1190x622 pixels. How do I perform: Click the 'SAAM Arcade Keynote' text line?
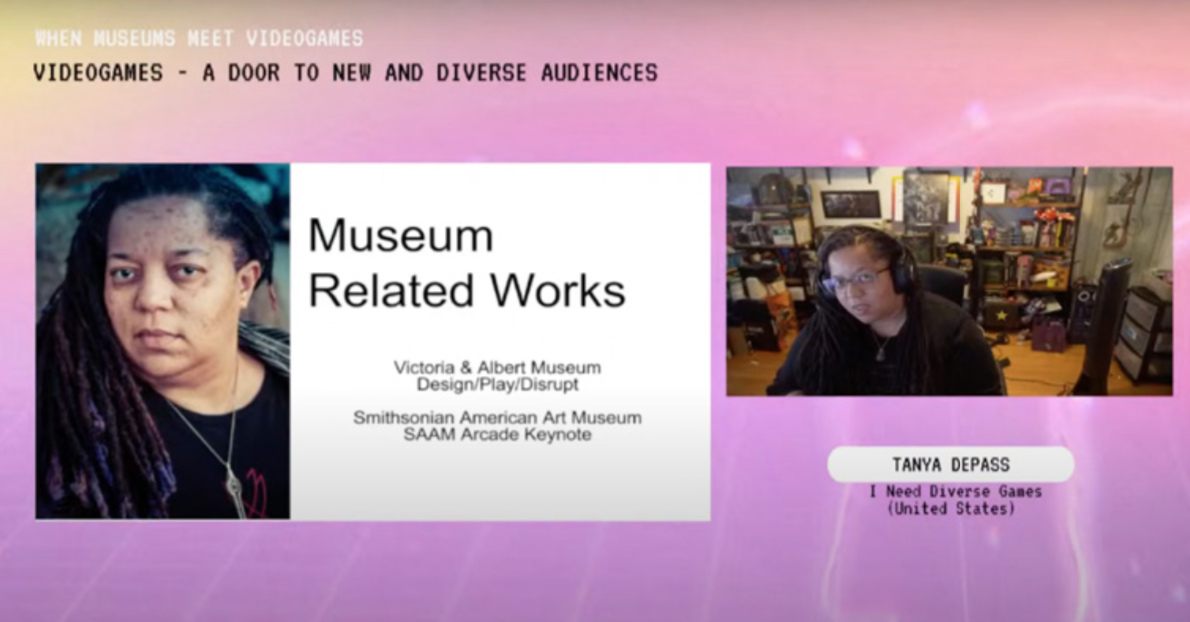point(497,435)
